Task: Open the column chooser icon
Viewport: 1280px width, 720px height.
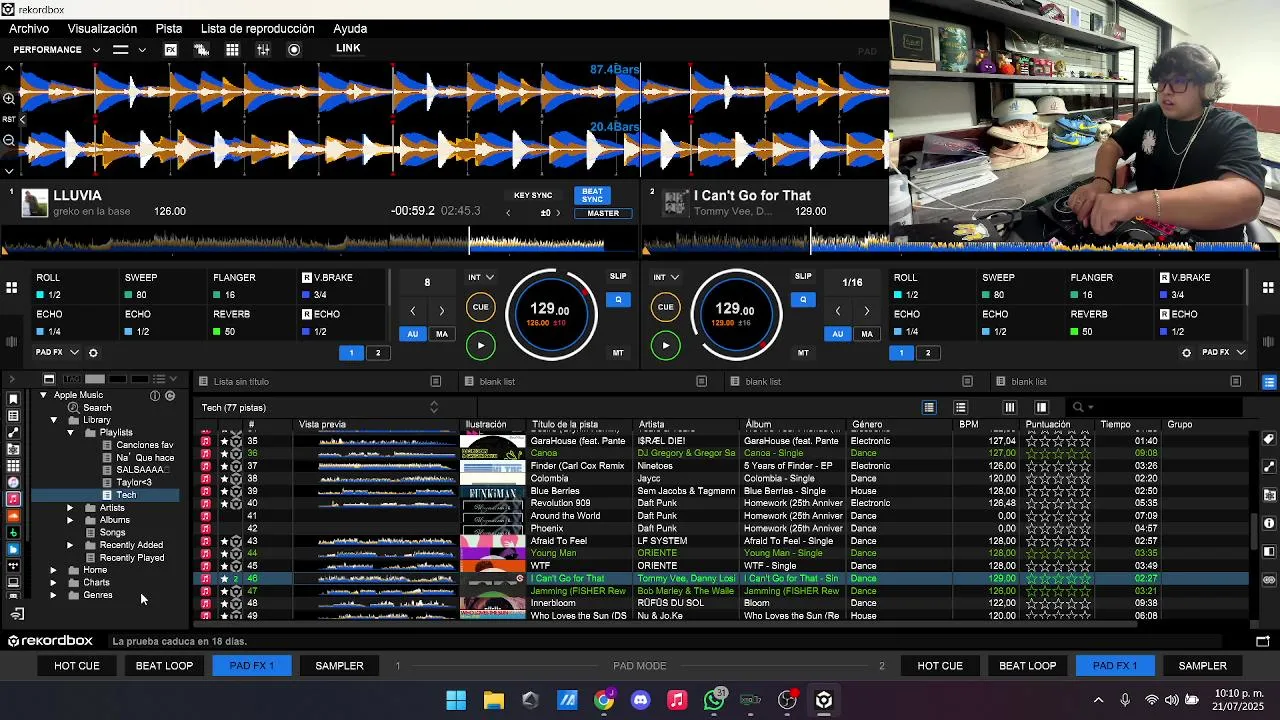Action: point(1010,407)
